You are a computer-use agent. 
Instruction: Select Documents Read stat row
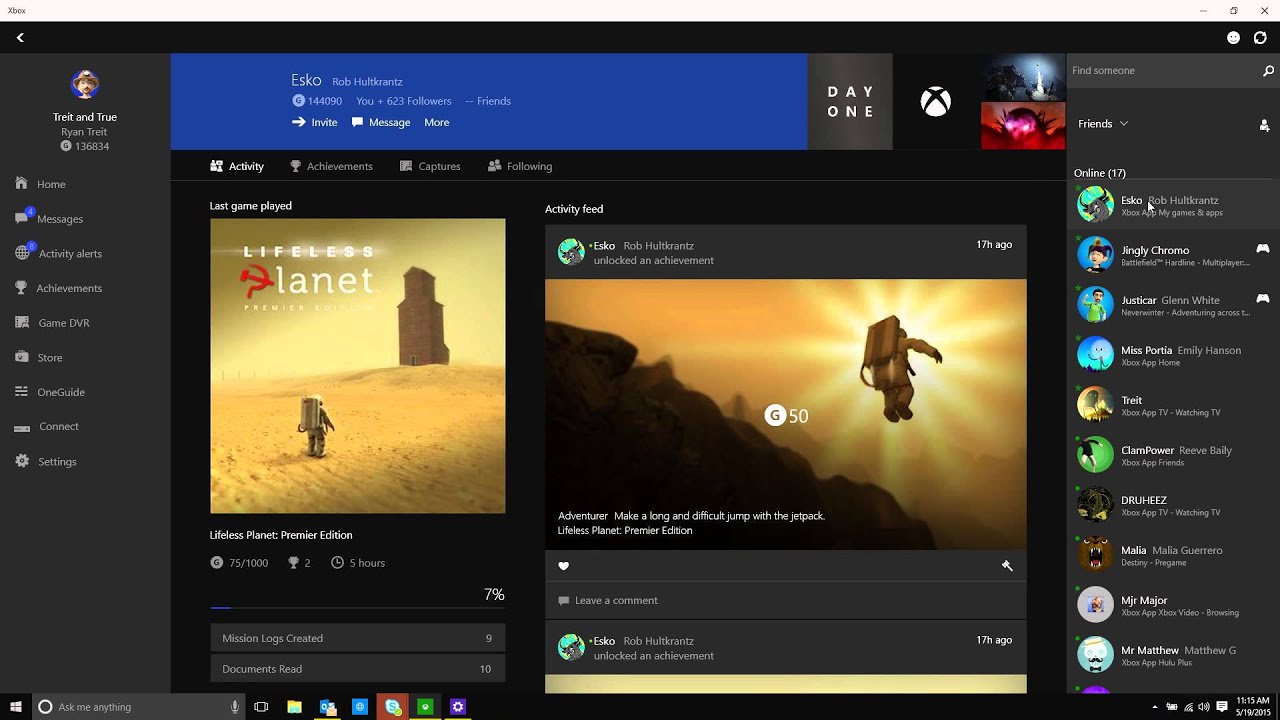coord(357,669)
